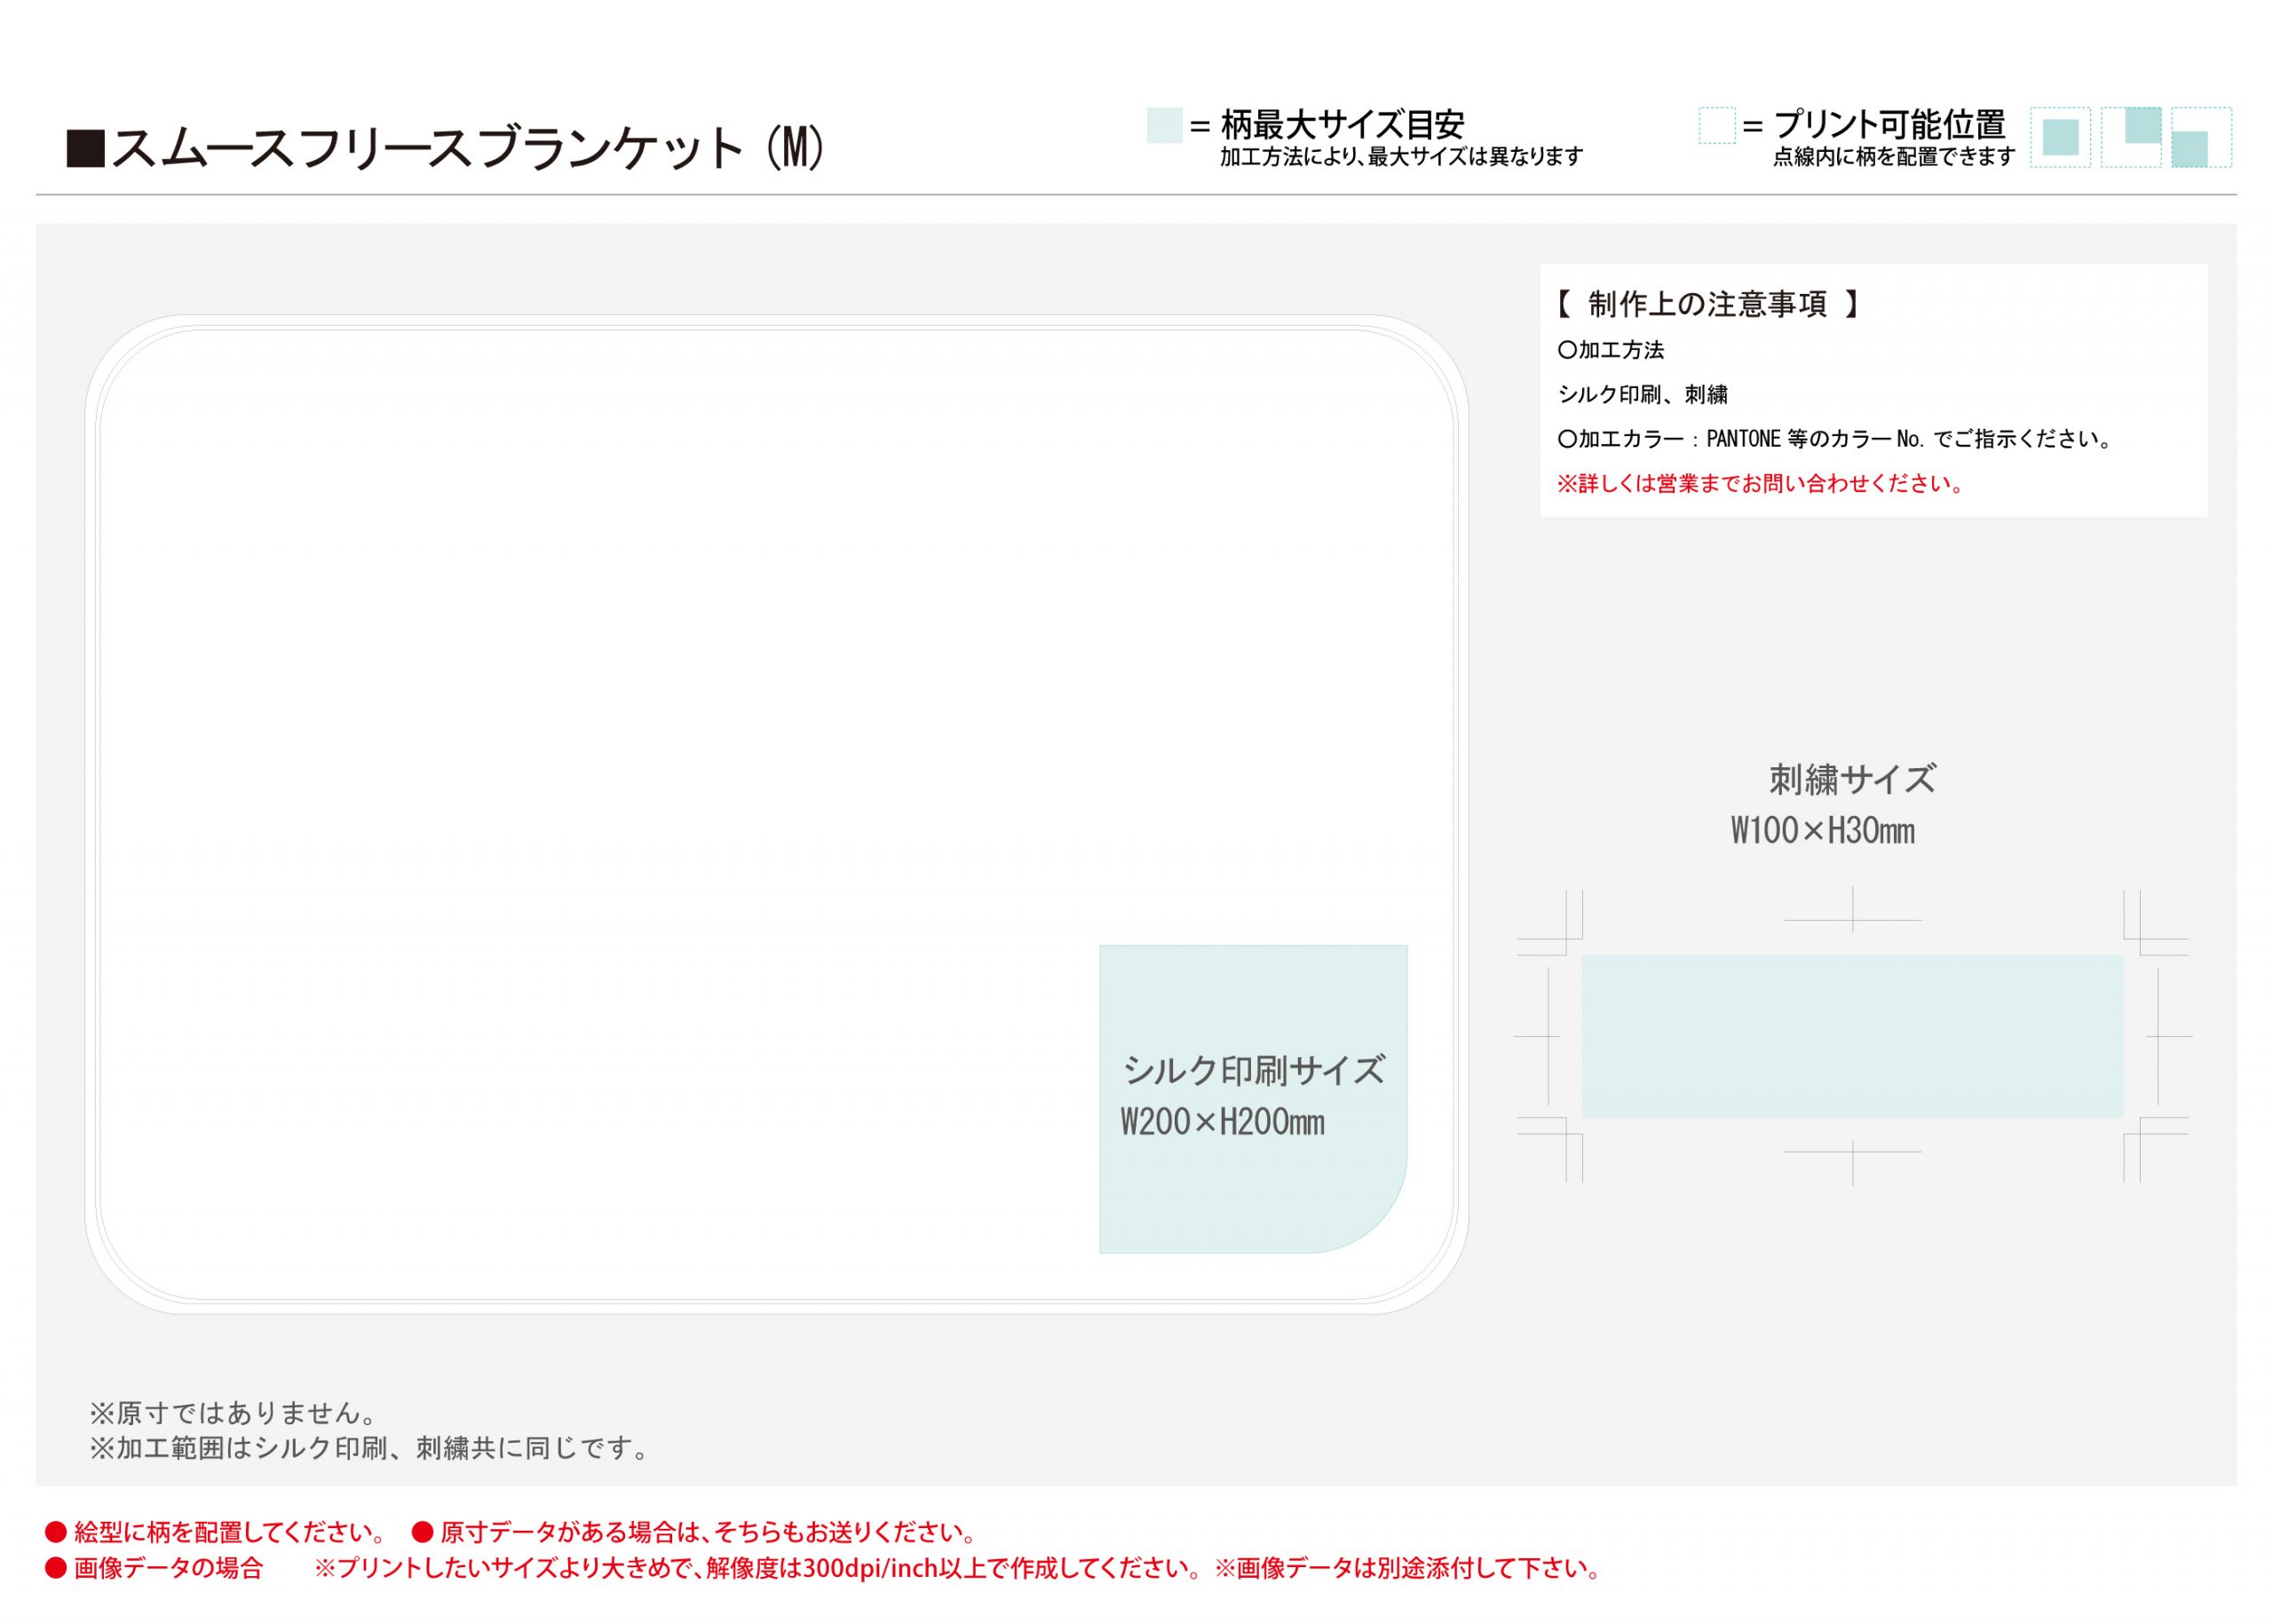Click the 加工方法により、最大サイズは異なります note
Screen dimensions: 2273x1624
tap(1401, 157)
